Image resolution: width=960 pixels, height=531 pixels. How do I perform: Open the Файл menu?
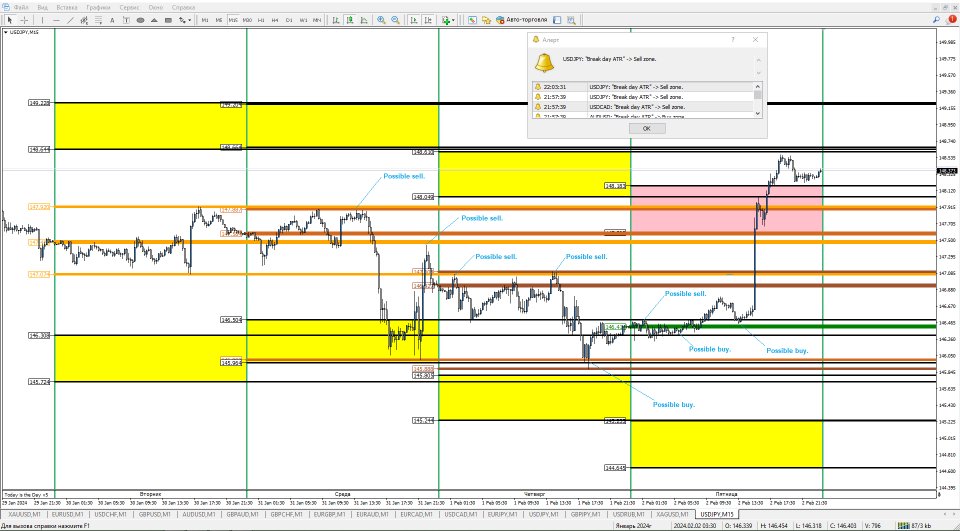(x=21, y=7)
